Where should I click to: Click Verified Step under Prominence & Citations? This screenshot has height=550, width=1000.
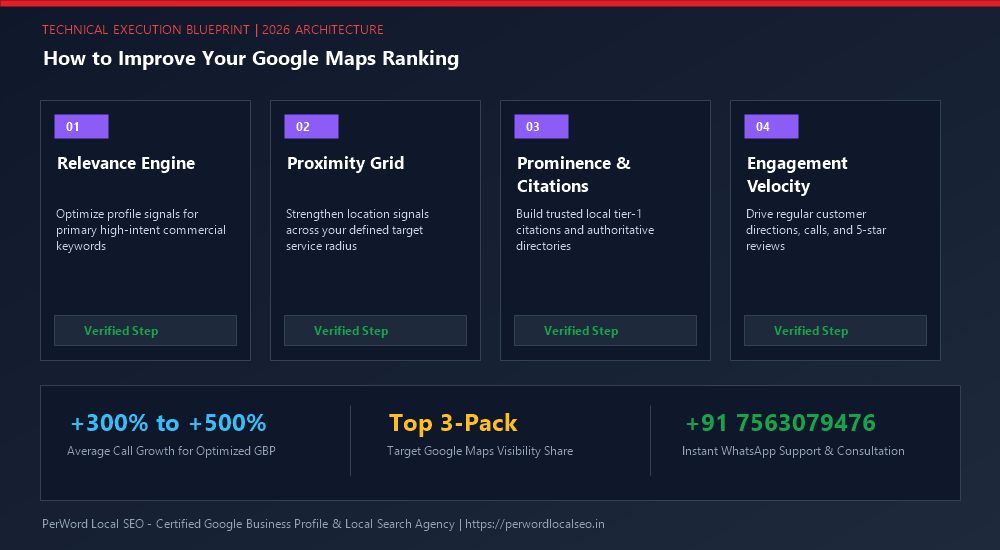click(605, 331)
